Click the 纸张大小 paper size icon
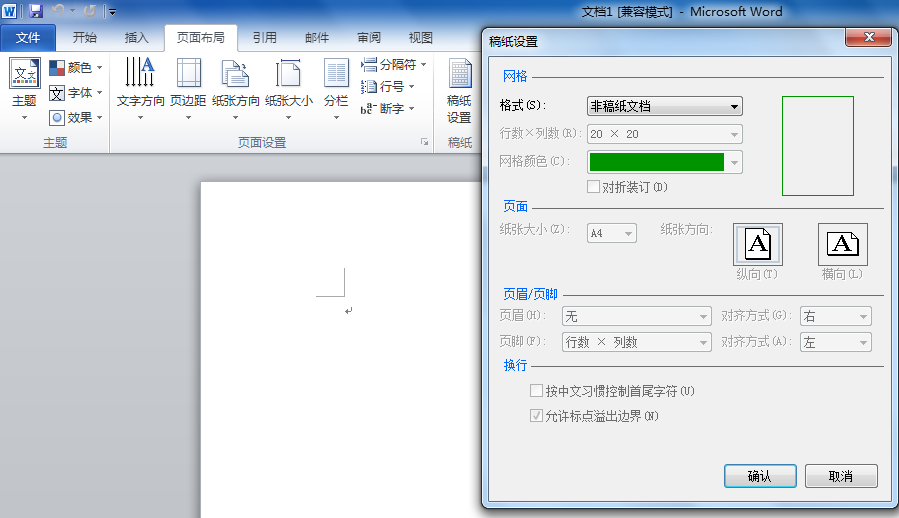 pyautogui.click(x=288, y=73)
